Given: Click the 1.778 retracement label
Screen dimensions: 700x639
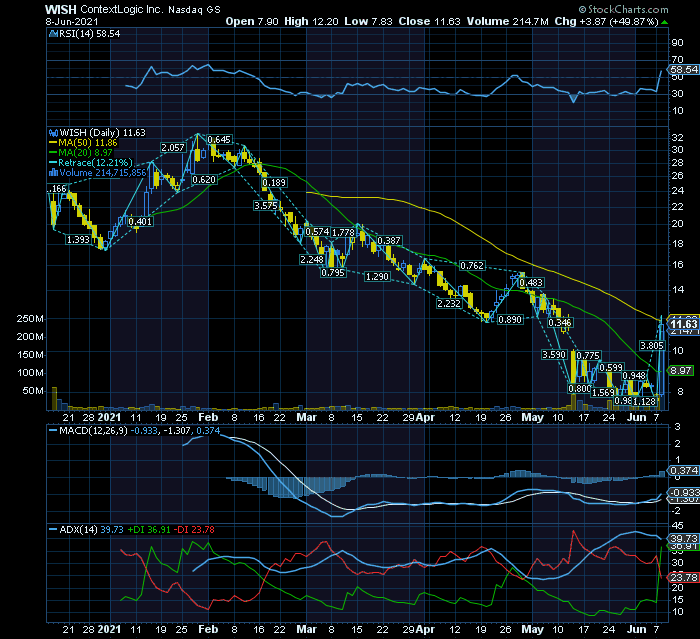Looking at the screenshot, I should point(343,233).
